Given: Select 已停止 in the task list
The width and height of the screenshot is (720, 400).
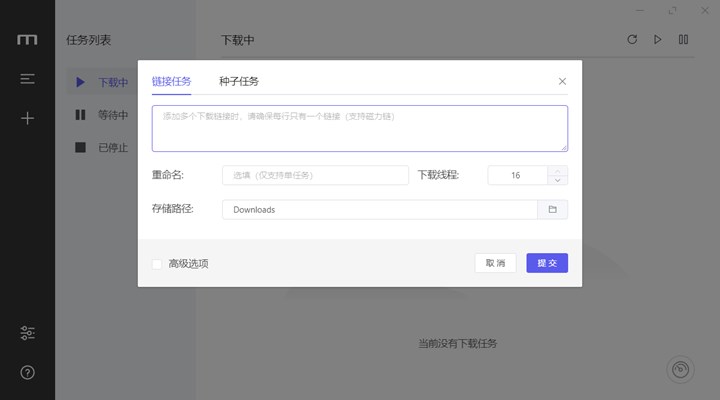Looking at the screenshot, I should [102, 147].
